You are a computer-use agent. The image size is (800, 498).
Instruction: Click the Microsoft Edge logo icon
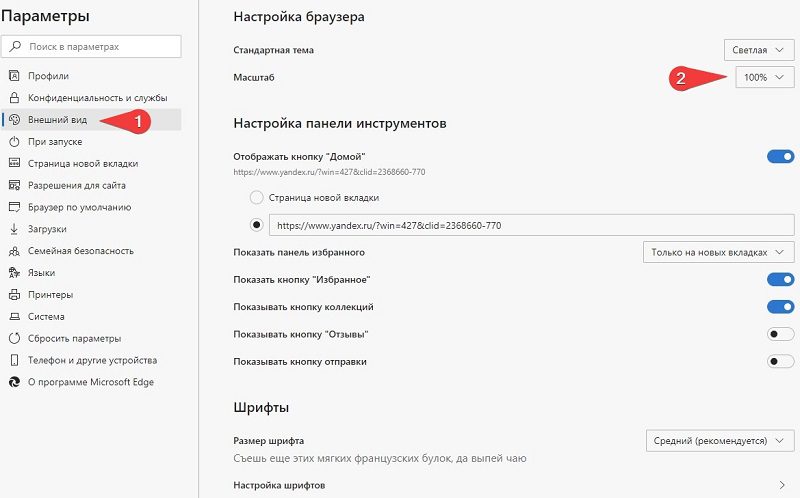14,382
